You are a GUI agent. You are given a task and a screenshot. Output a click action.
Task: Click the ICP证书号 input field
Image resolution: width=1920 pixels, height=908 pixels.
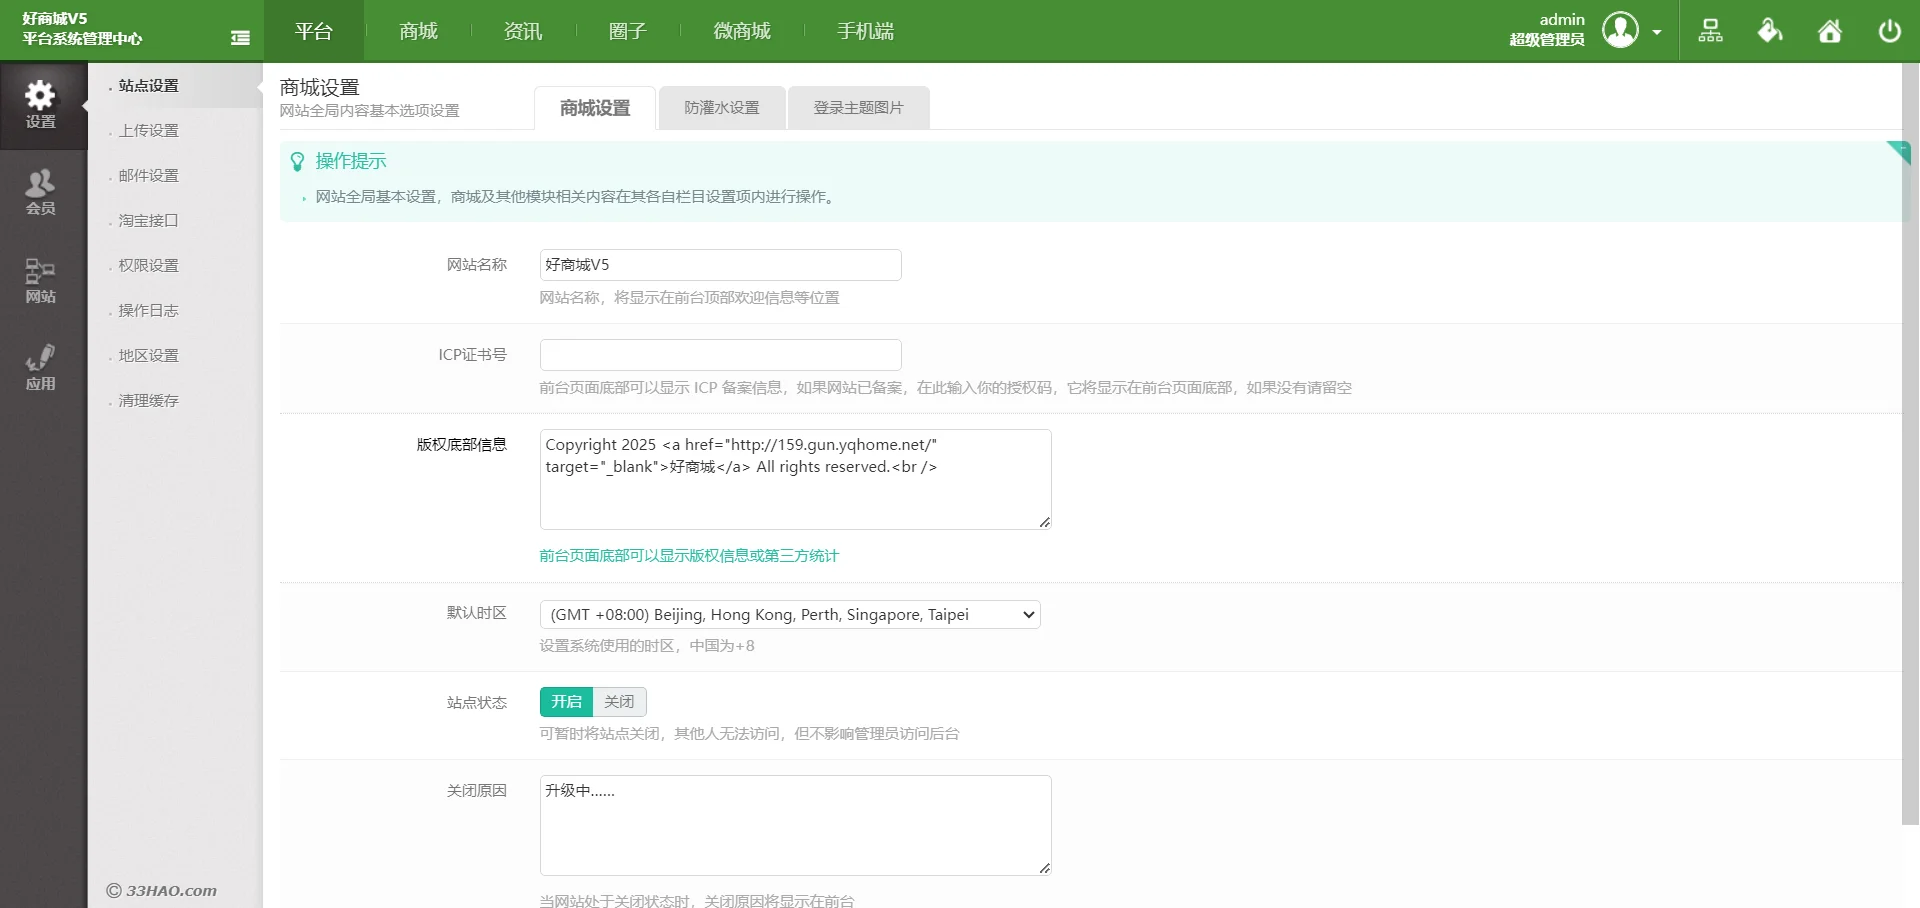[x=720, y=355]
